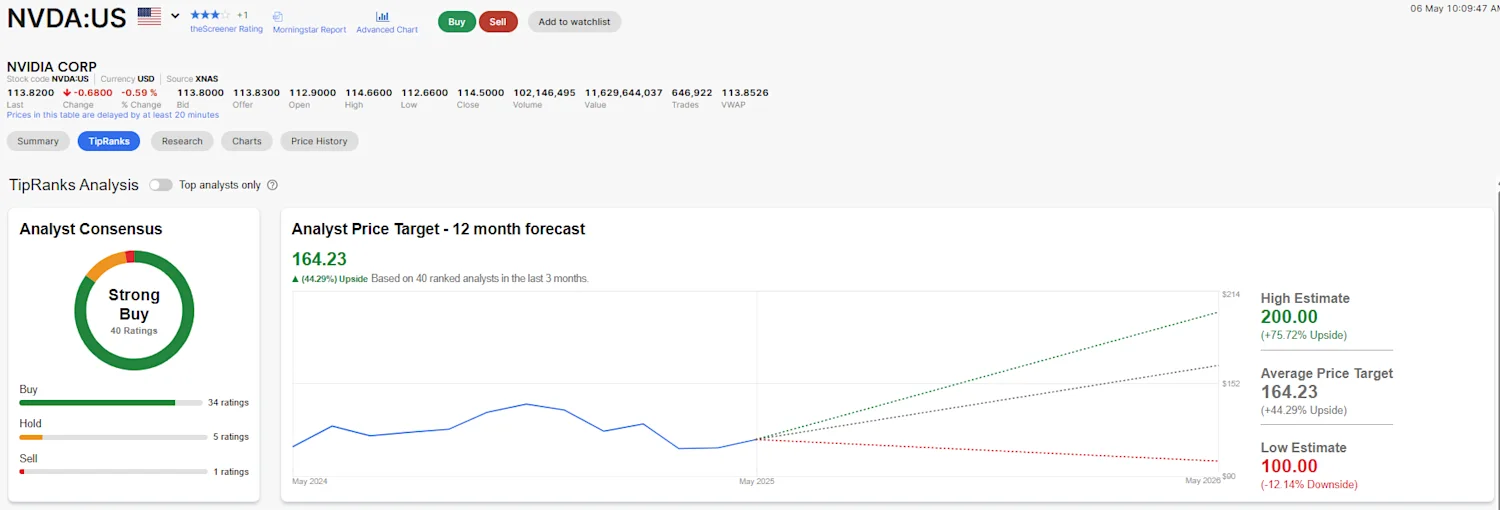This screenshot has width=1500, height=510.
Task: Click the help icon beside Top analysts only
Action: point(272,185)
